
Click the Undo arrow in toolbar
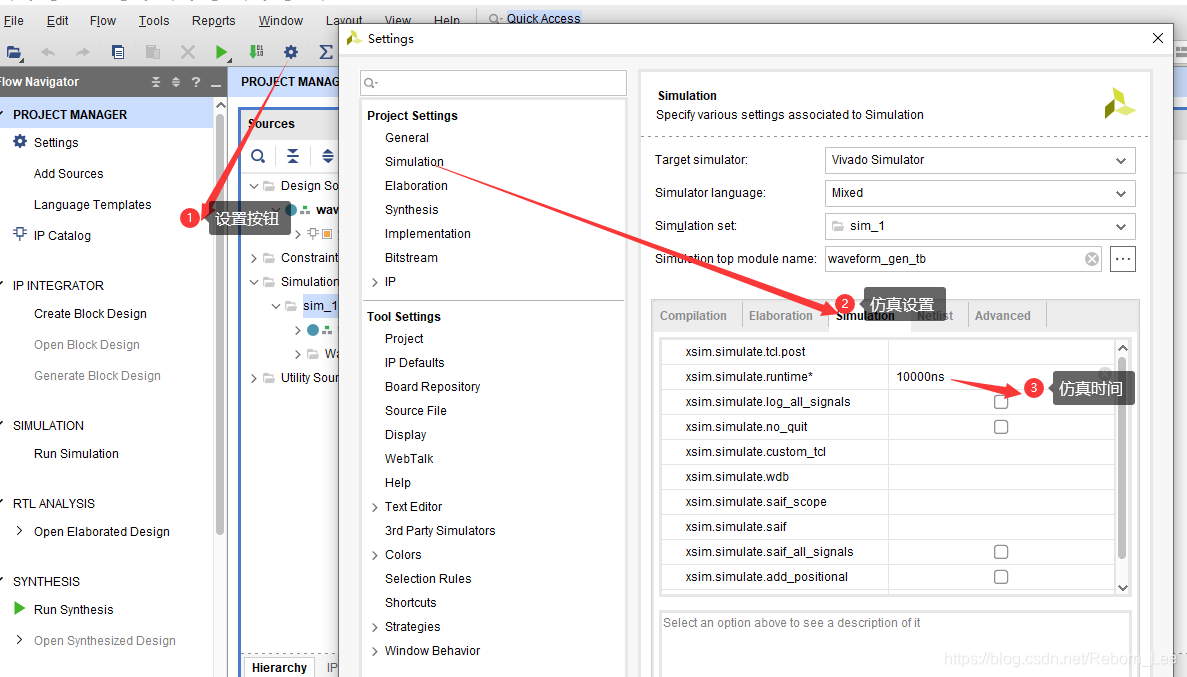[x=48, y=52]
